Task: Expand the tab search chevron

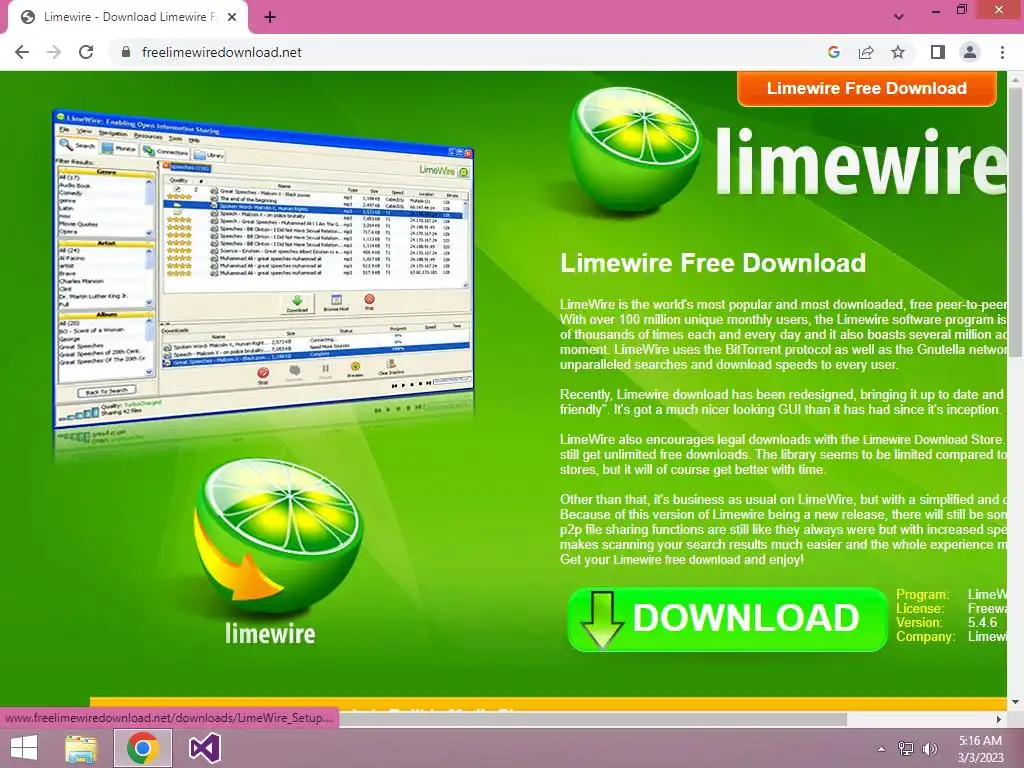Action: (899, 17)
